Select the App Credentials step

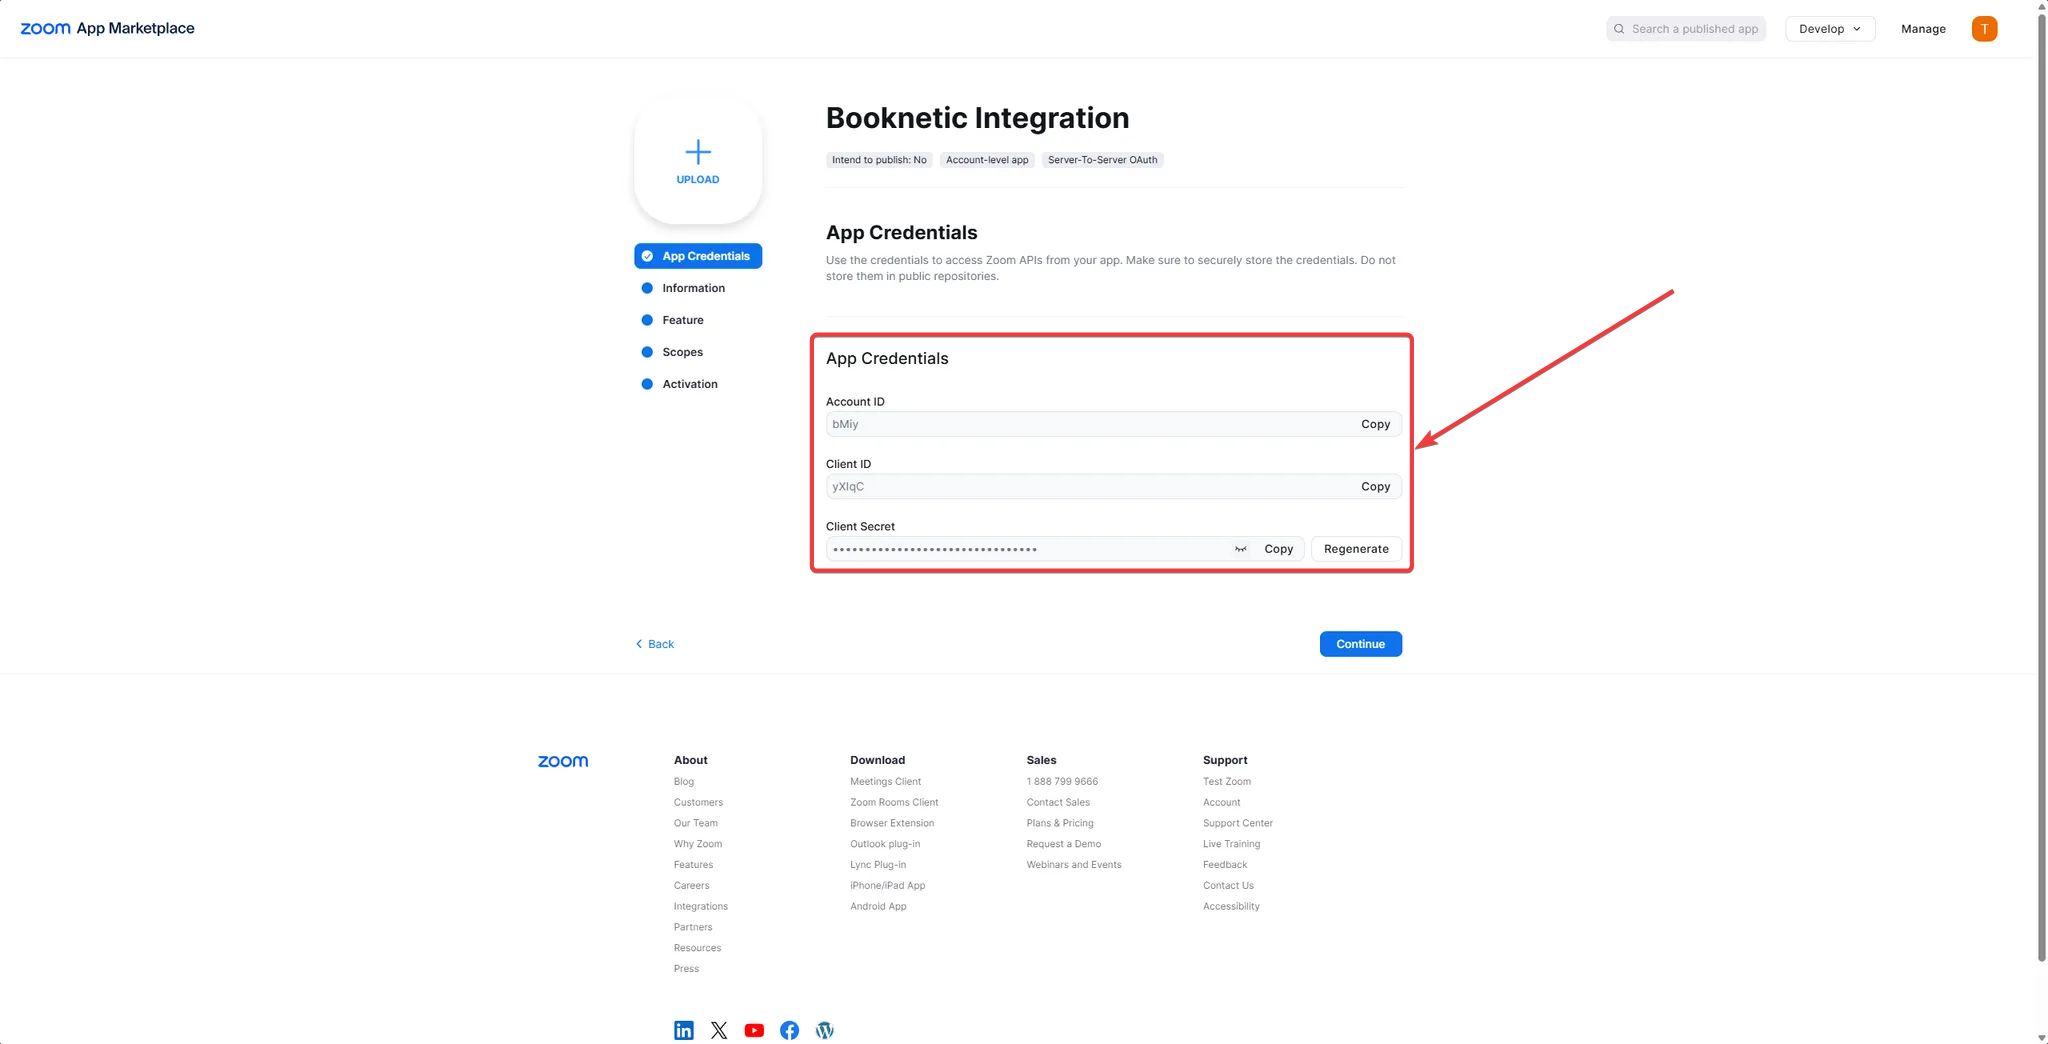(698, 256)
